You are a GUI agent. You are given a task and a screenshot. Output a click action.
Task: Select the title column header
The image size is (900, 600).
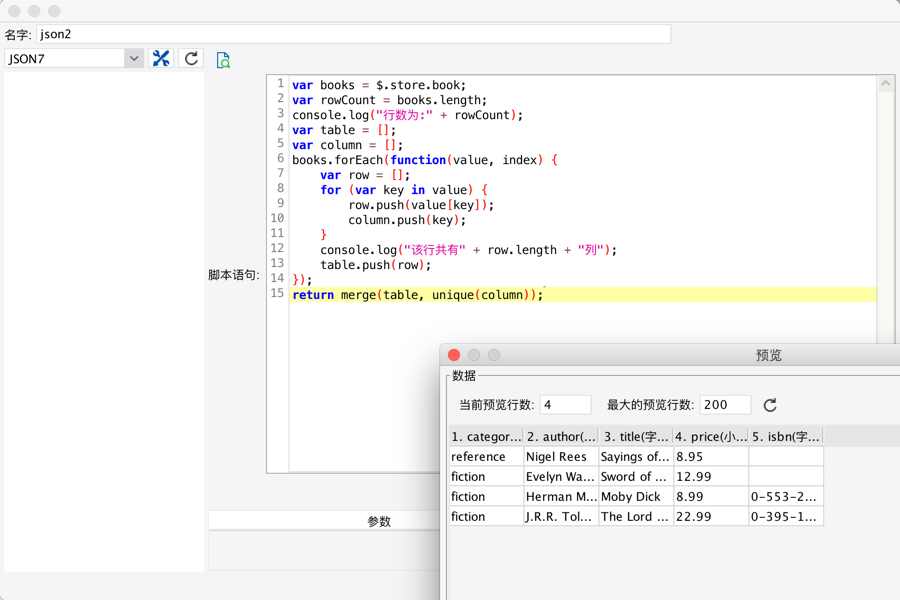635,436
